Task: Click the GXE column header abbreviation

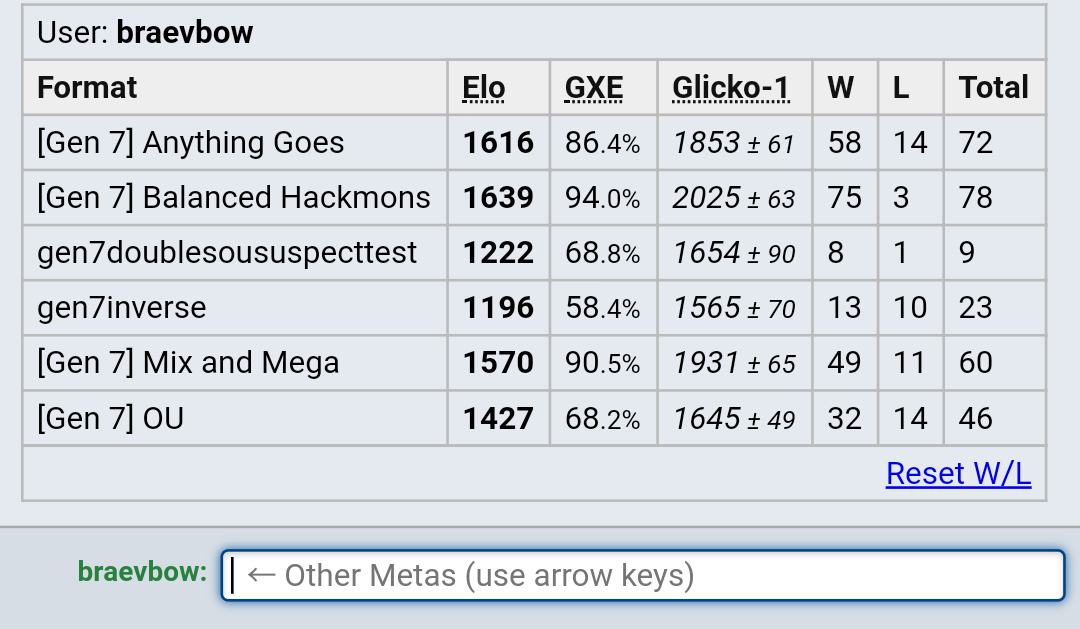Action: [x=594, y=87]
